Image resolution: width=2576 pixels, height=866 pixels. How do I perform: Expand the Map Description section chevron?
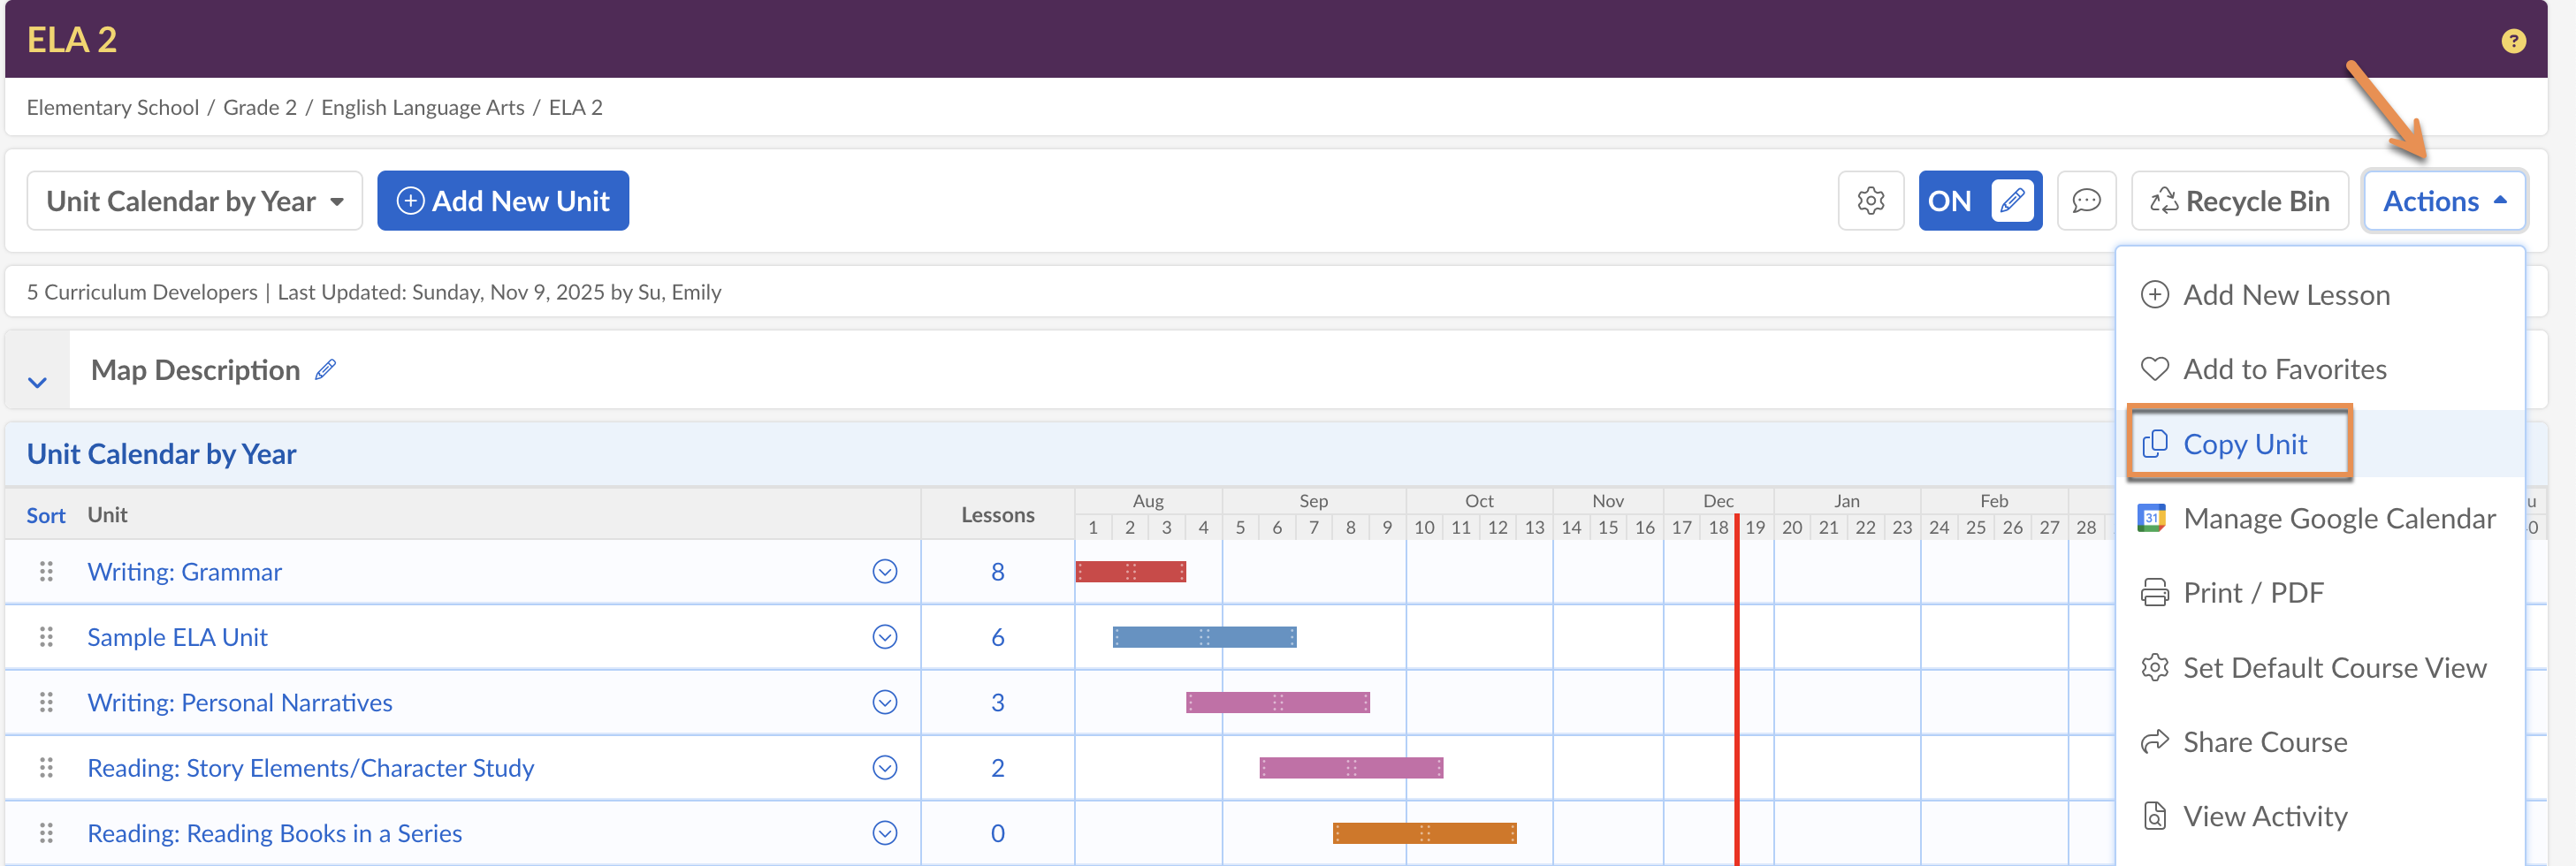click(x=38, y=382)
